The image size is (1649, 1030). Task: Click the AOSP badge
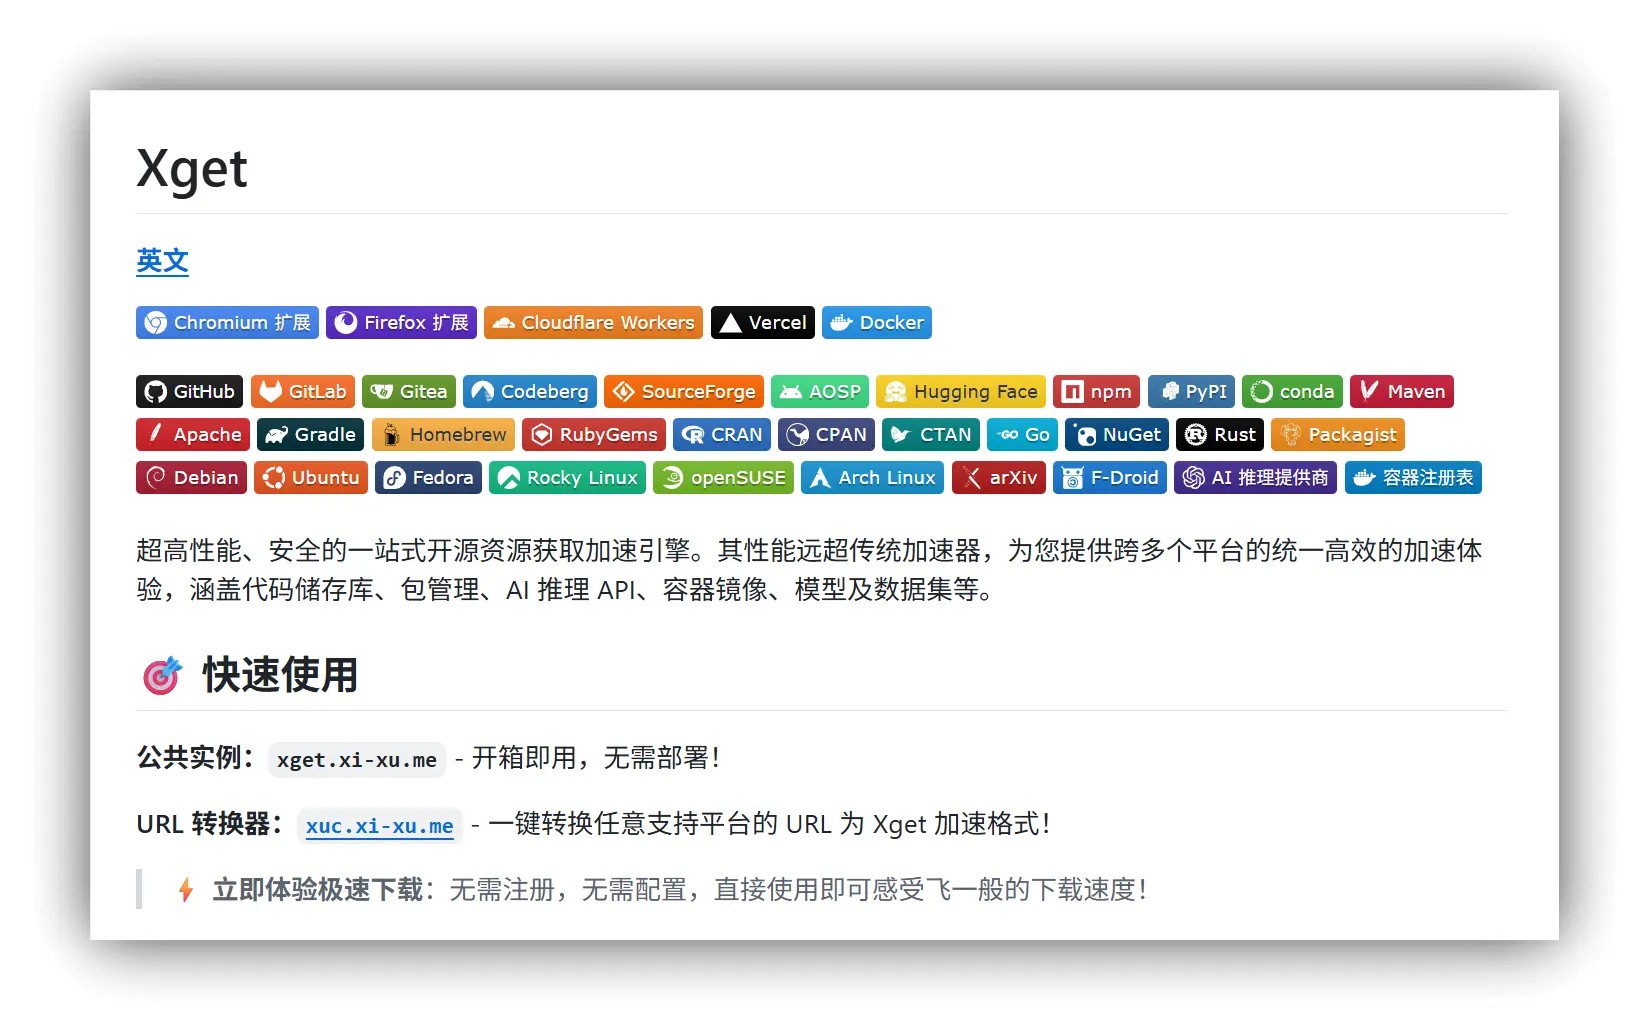[820, 392]
